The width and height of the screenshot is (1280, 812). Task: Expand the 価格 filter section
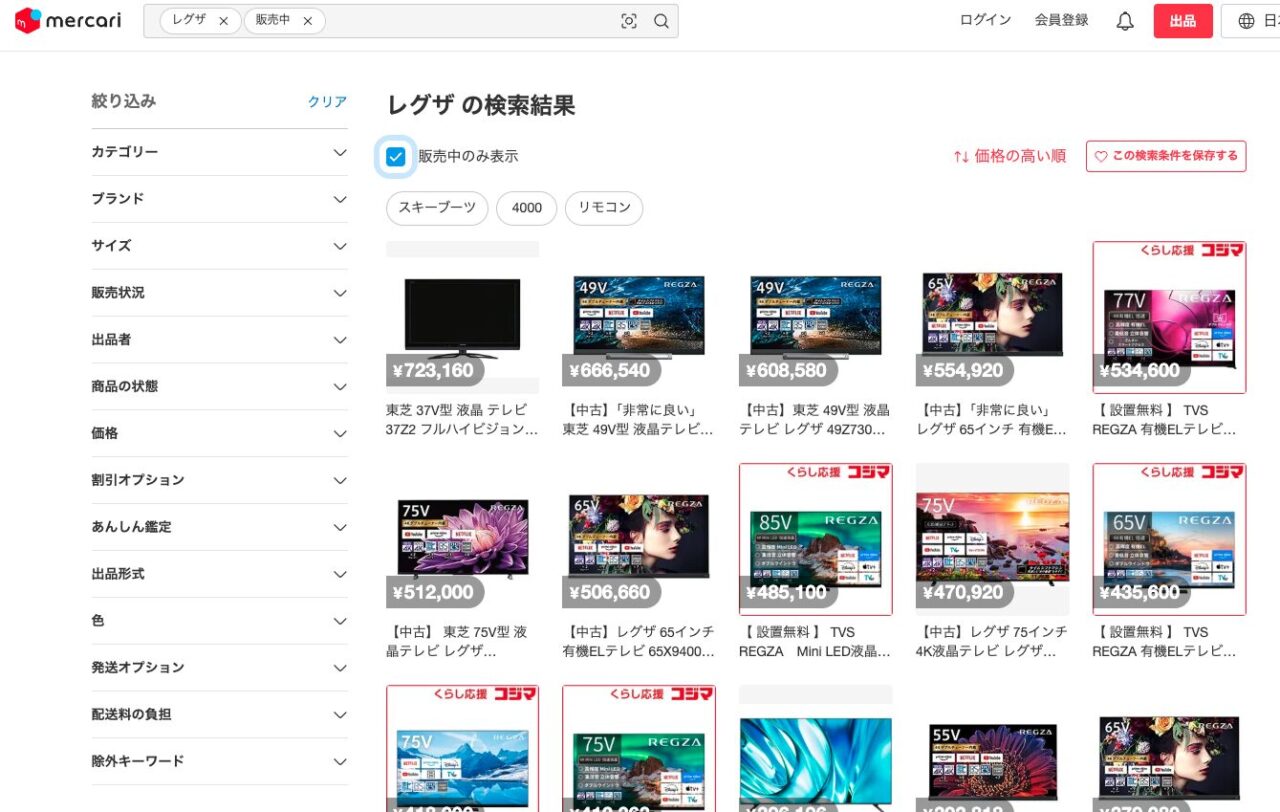(x=340, y=433)
